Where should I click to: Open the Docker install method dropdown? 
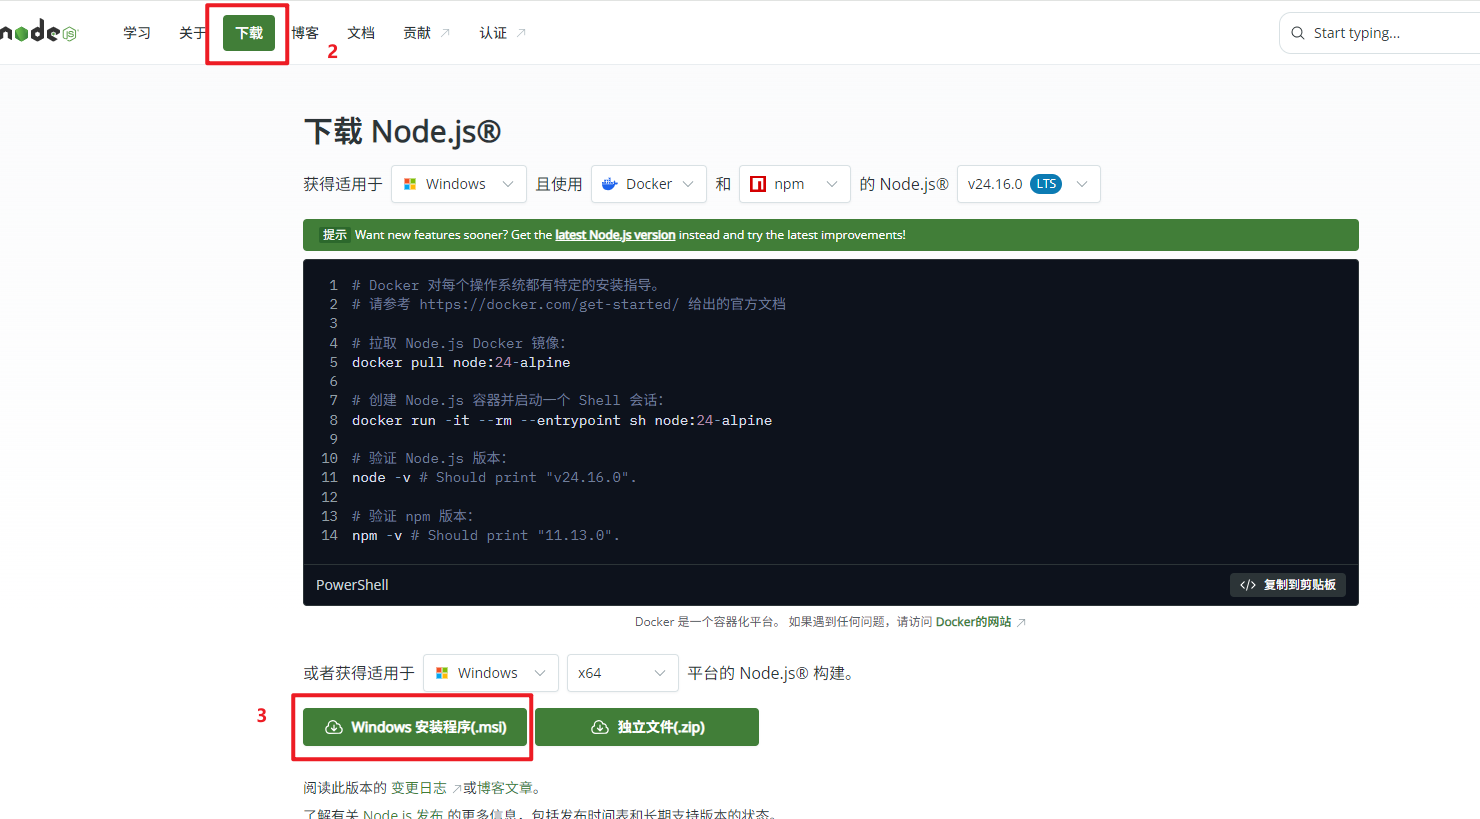(649, 184)
